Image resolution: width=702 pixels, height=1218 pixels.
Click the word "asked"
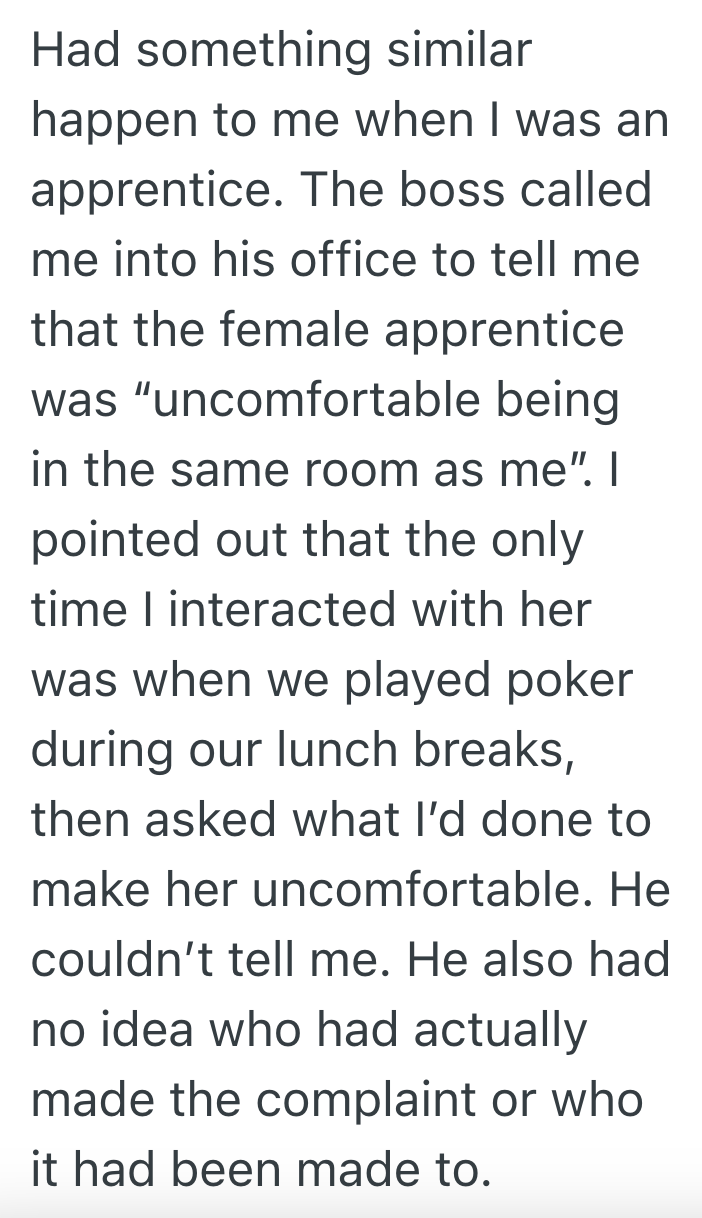(188, 820)
